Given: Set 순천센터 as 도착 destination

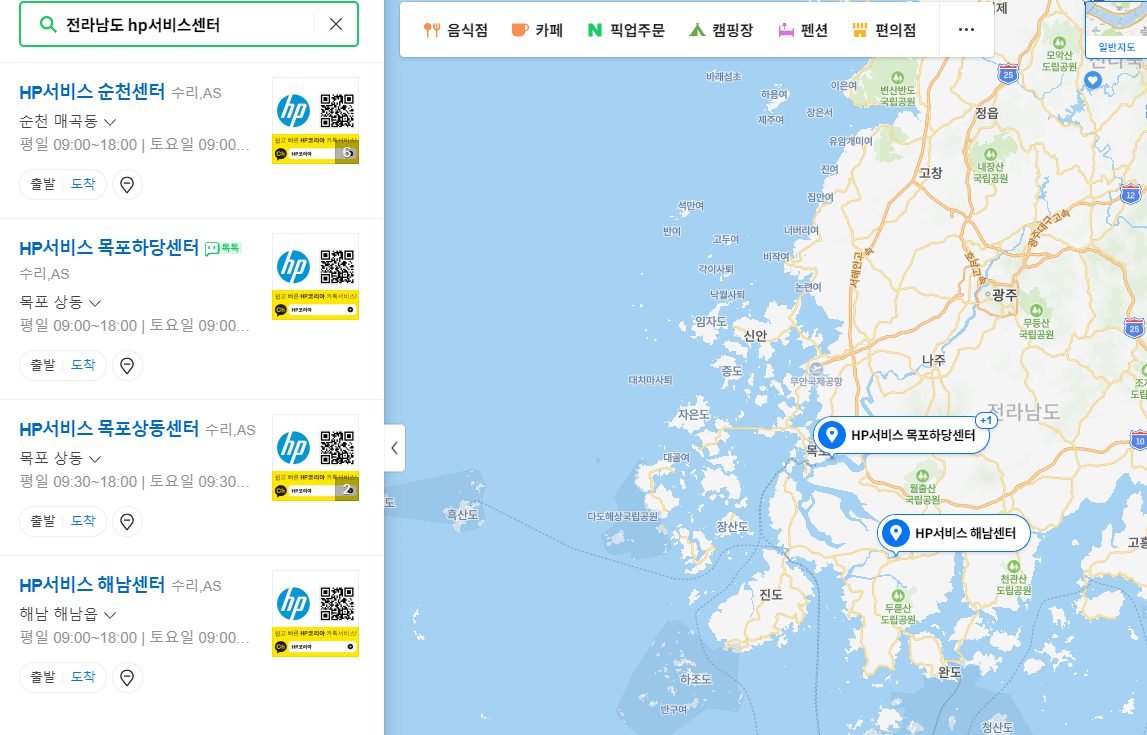Looking at the screenshot, I should pyautogui.click(x=83, y=184).
